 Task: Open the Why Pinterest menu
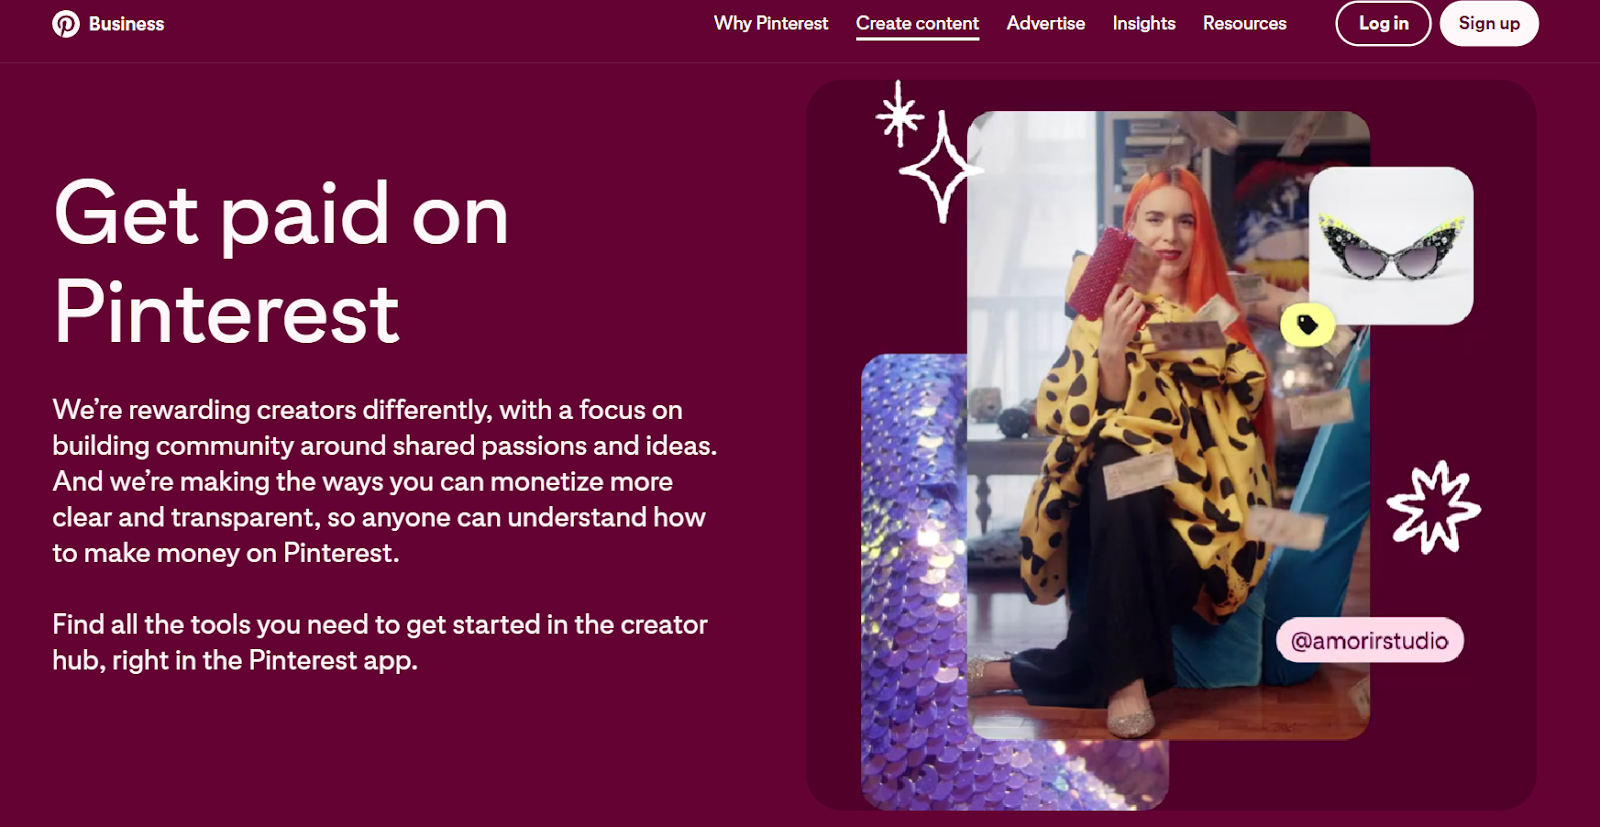[771, 23]
